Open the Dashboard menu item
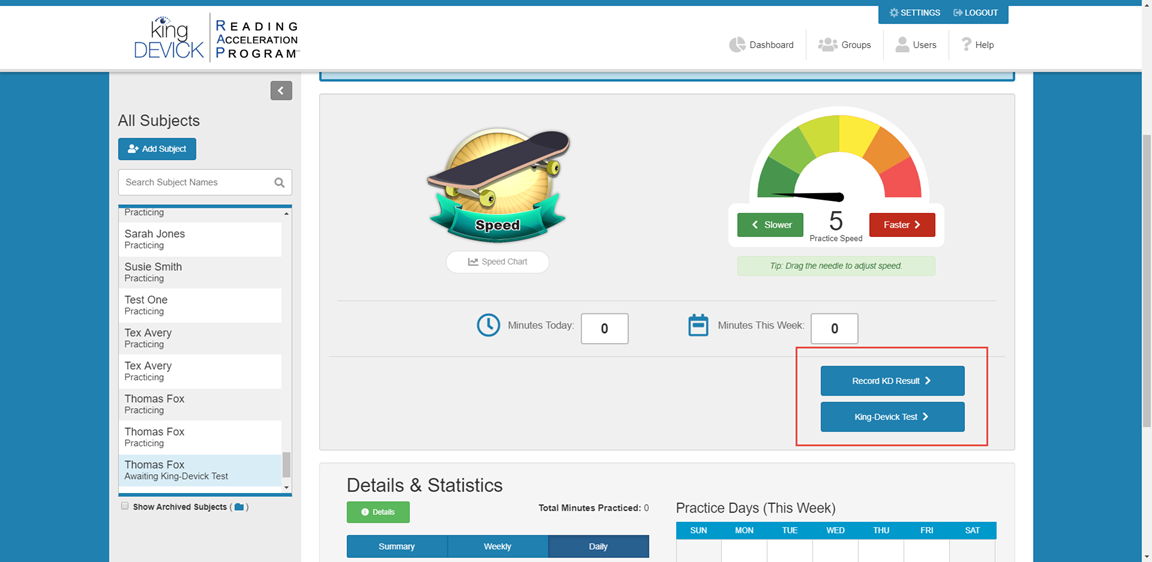The width and height of the screenshot is (1152, 562). [x=761, y=45]
